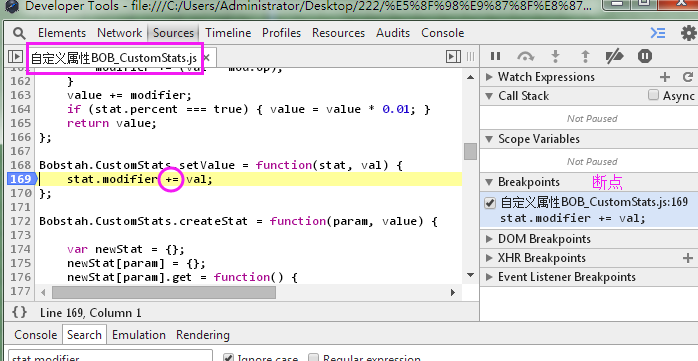Switch to the Elements panel
Screen dimensions: 698x361
(x=62, y=33)
